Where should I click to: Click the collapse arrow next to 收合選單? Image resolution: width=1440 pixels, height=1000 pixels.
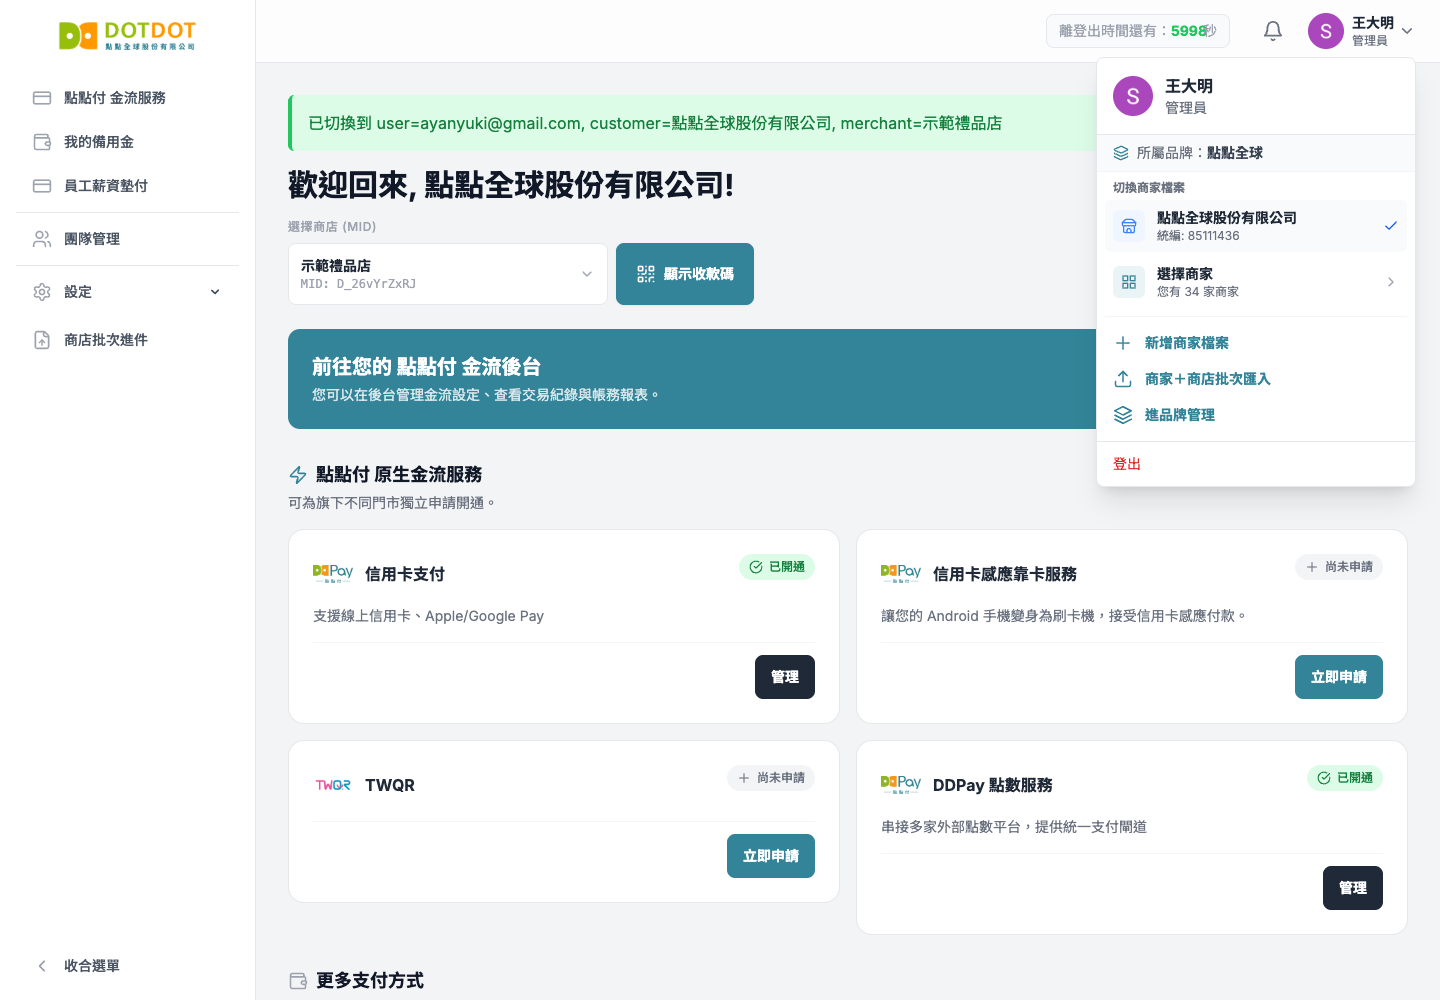(42, 966)
